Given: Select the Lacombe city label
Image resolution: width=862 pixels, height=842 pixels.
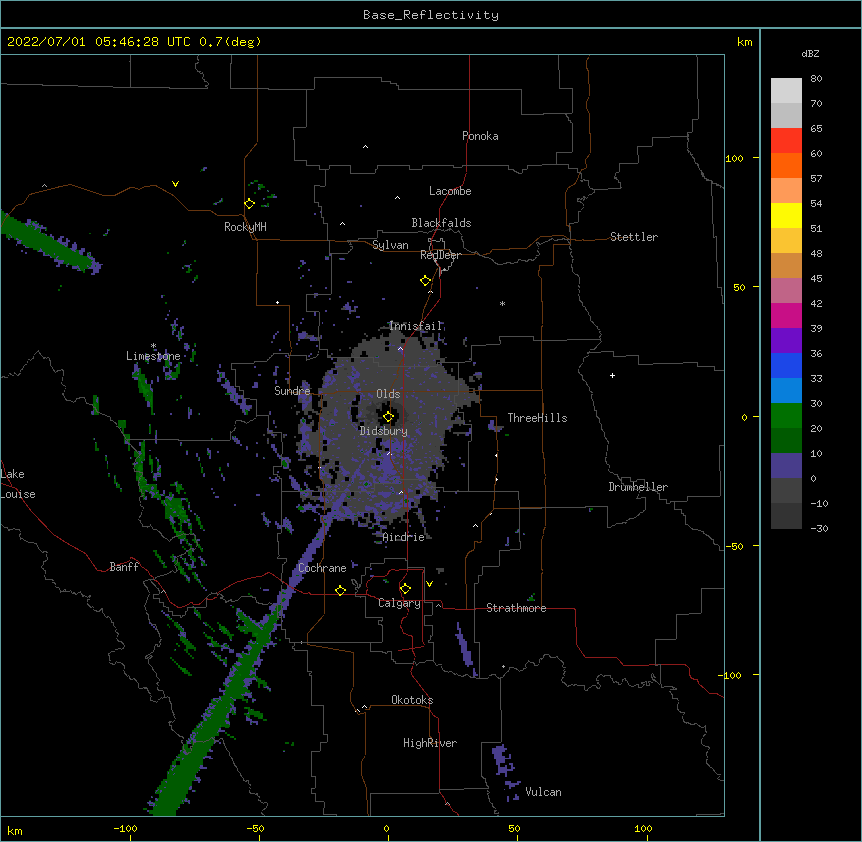Looking at the screenshot, I should (450, 191).
